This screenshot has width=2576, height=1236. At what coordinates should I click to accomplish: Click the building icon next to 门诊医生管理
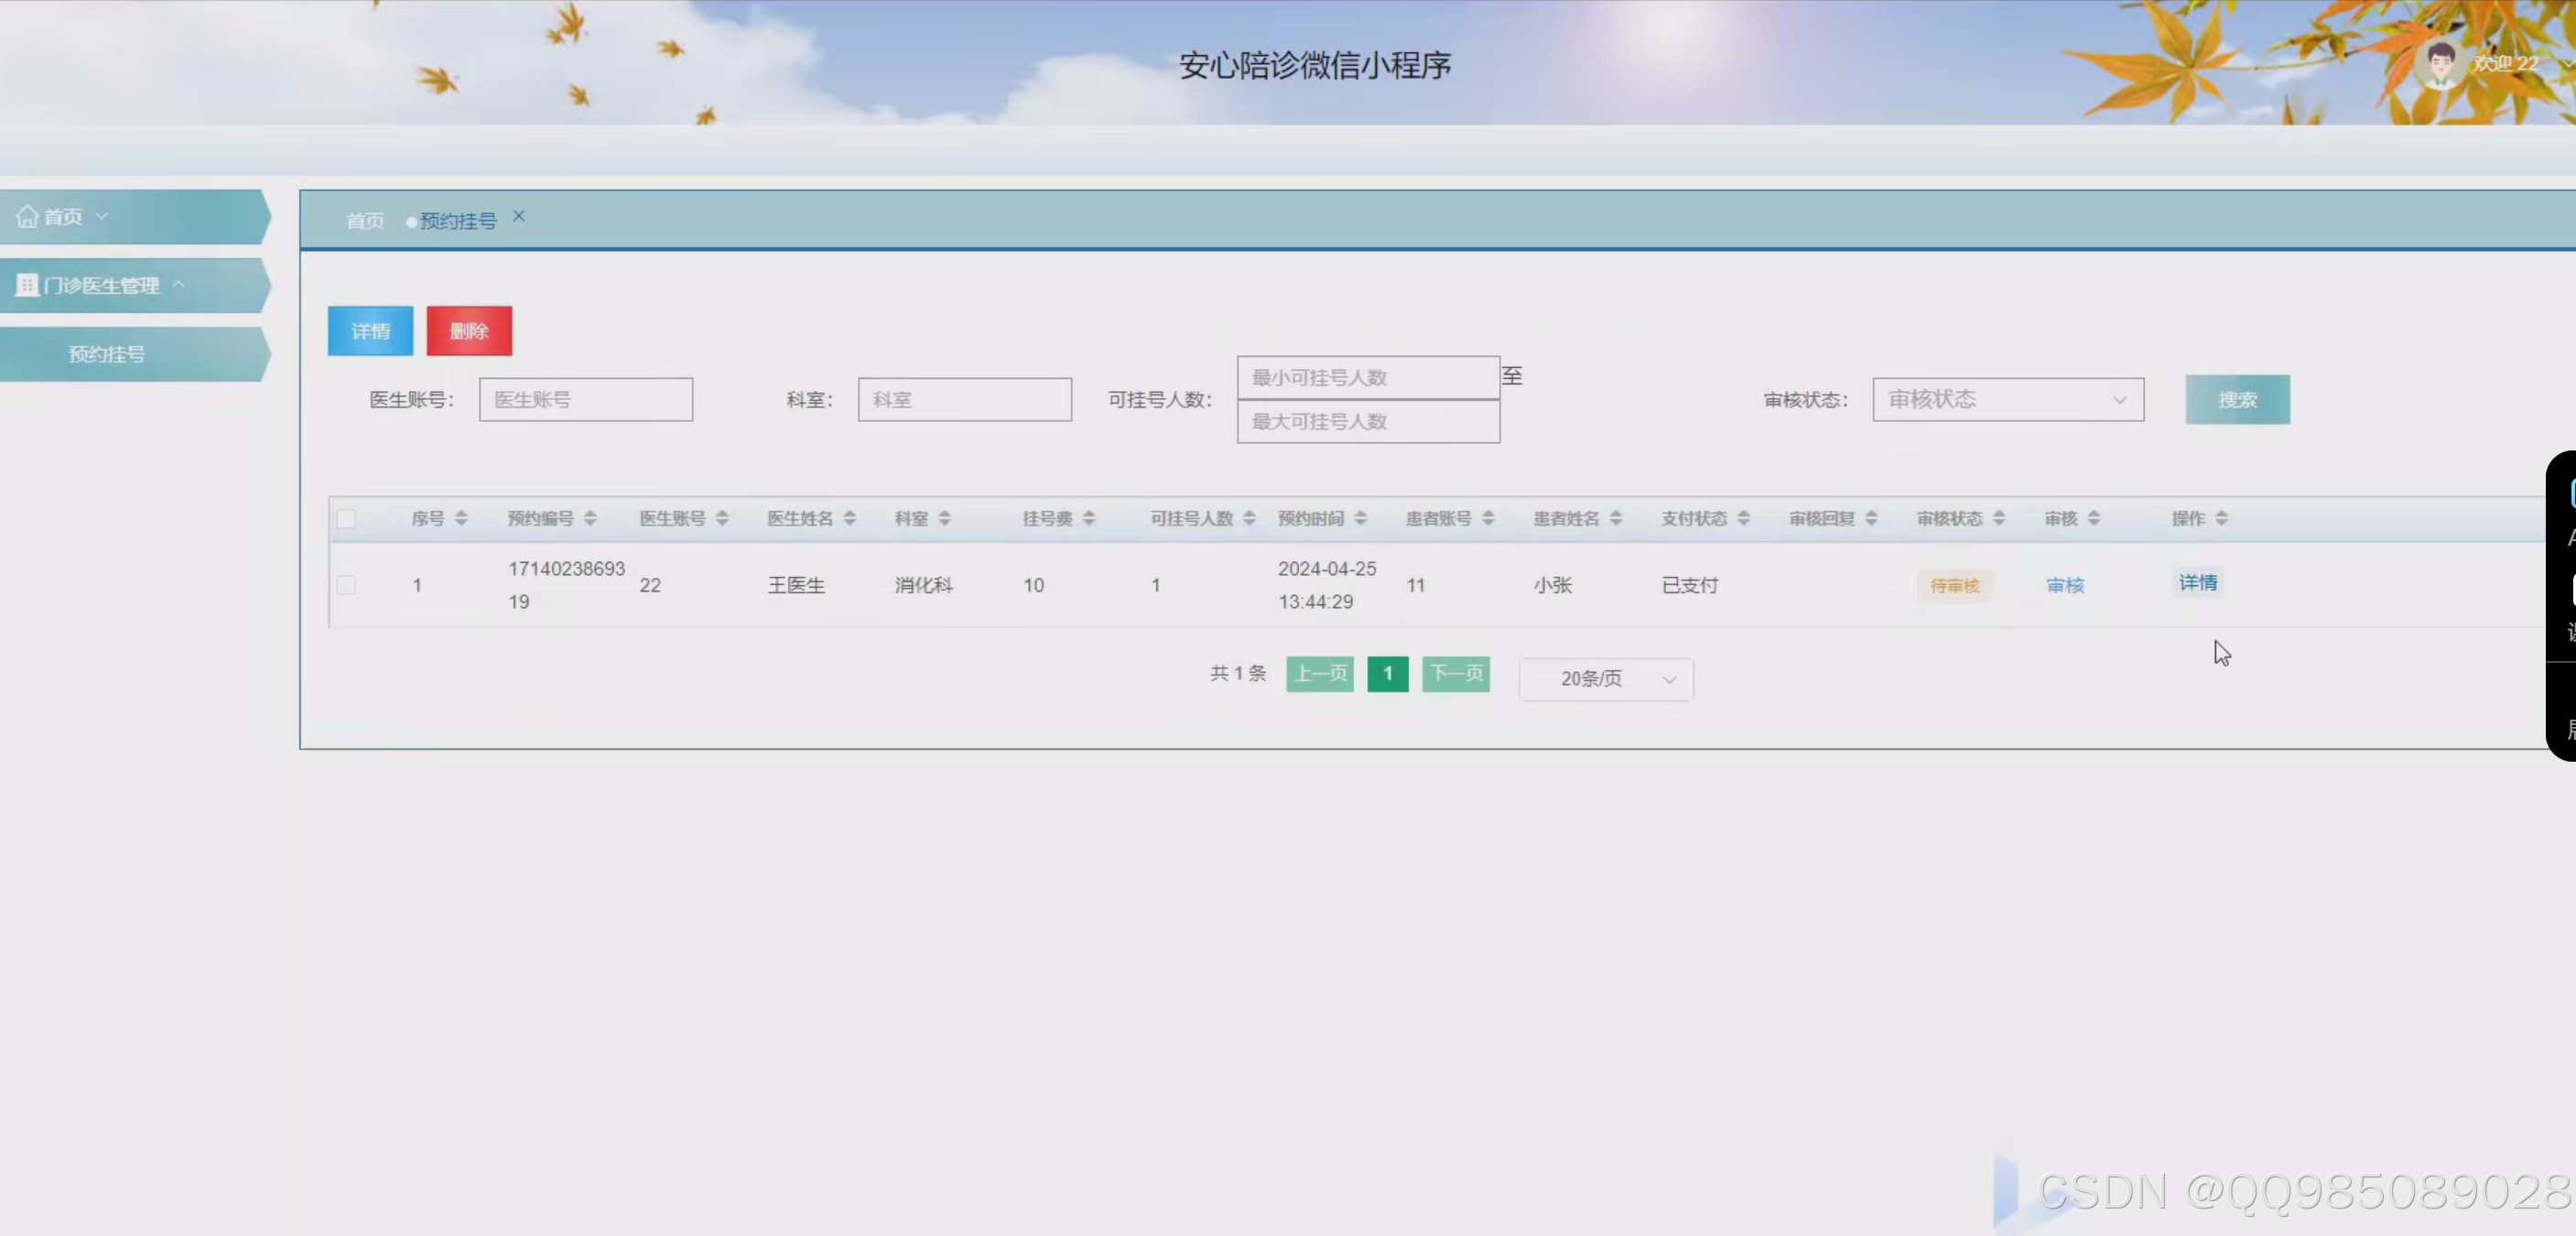click(27, 285)
